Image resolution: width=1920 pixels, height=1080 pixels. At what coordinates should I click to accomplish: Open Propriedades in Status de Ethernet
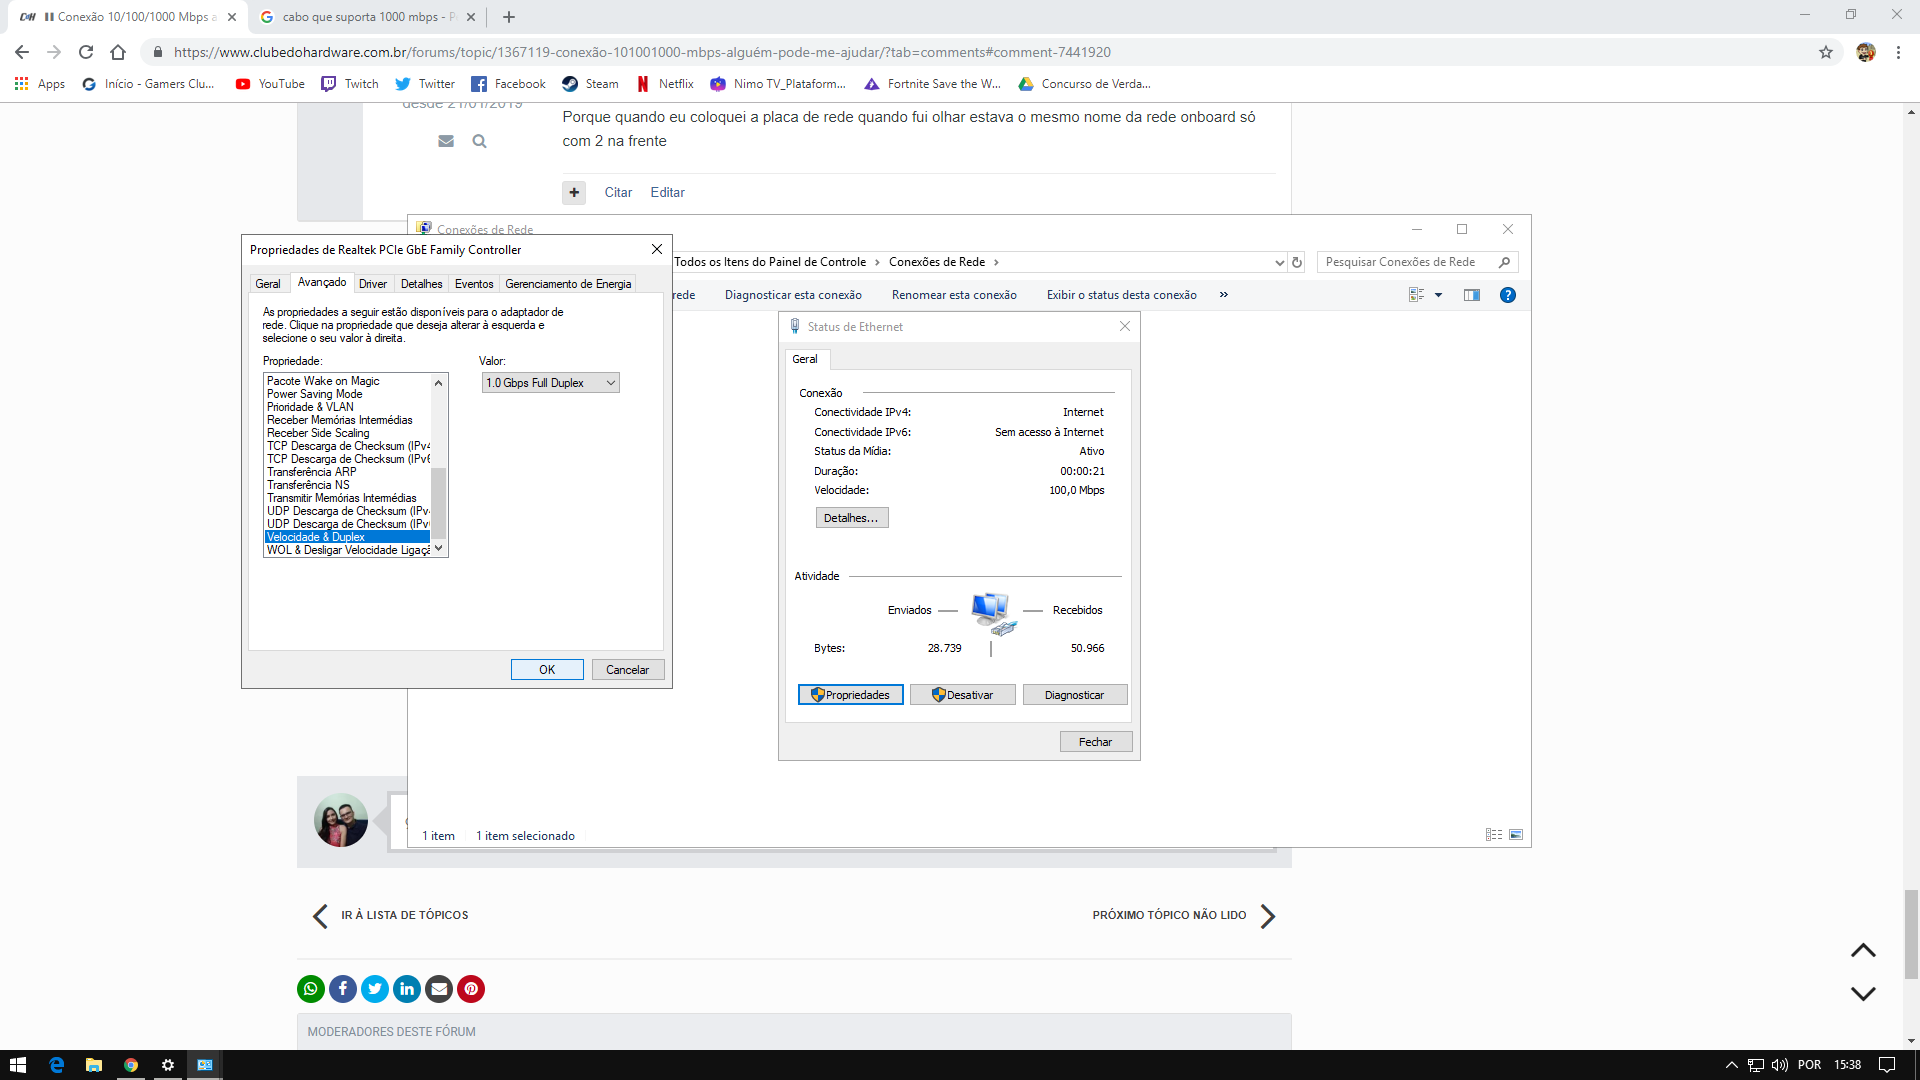click(851, 695)
